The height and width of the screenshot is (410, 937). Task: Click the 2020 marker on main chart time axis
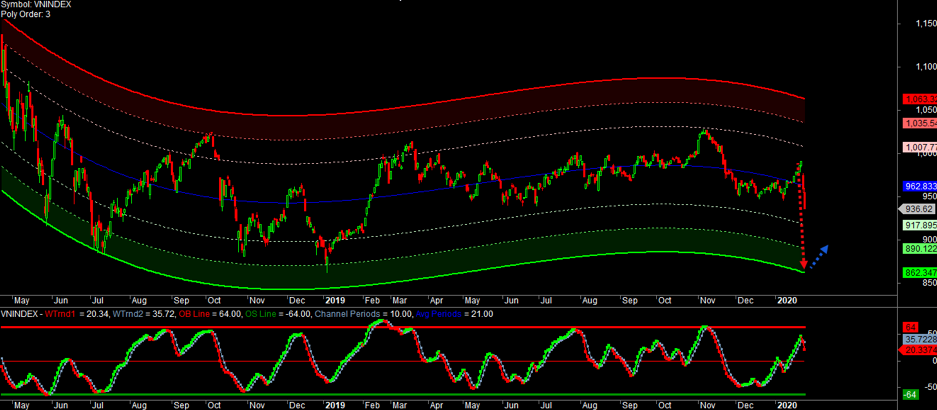click(788, 299)
